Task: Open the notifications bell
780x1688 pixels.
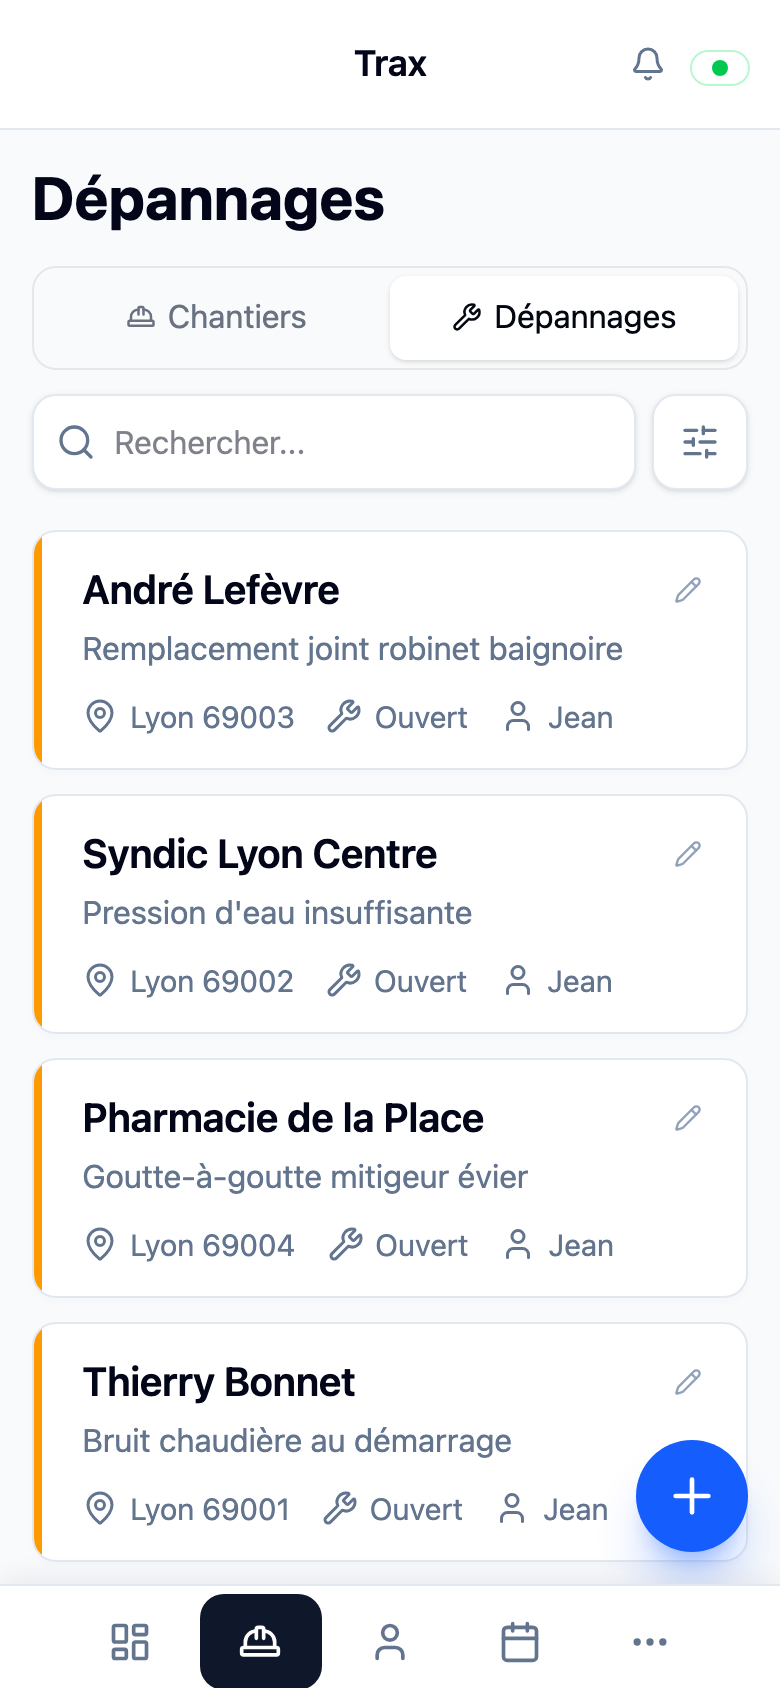Action: point(648,64)
